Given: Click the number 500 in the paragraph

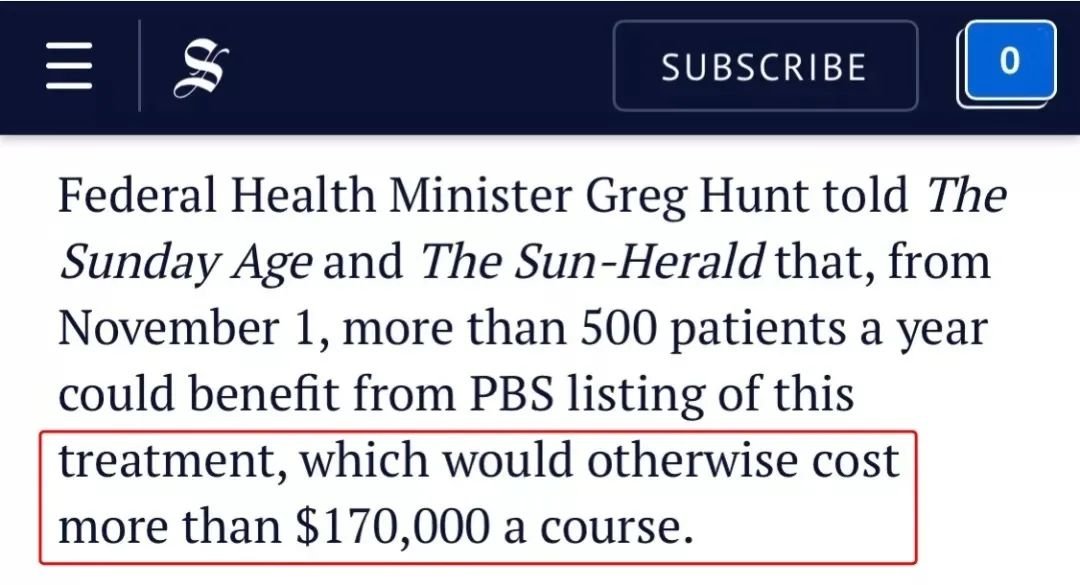Looking at the screenshot, I should point(619,328).
